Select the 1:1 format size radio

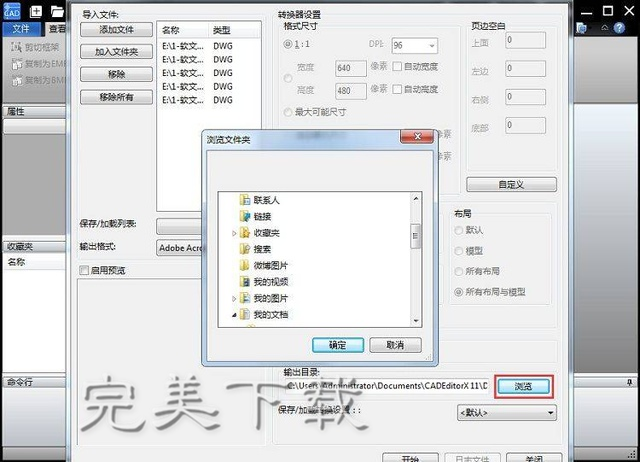pos(287,44)
